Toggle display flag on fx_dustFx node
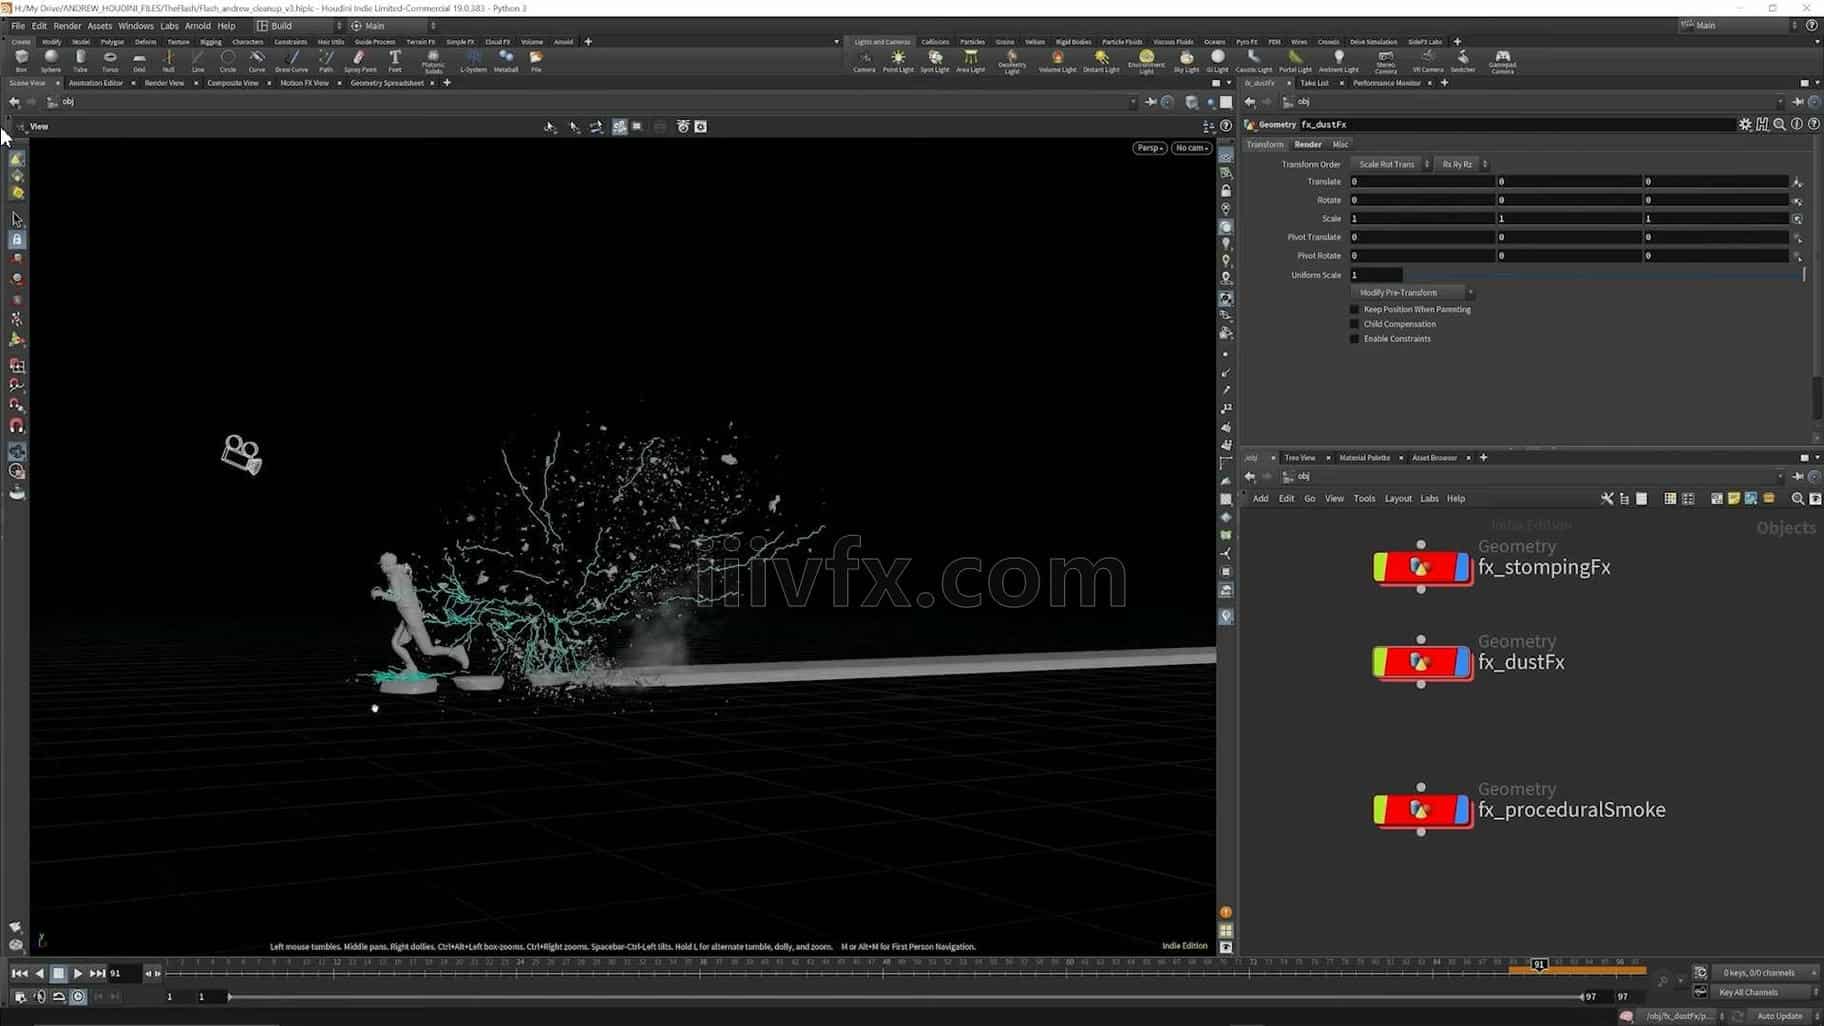The image size is (1824, 1026). (x=1461, y=662)
